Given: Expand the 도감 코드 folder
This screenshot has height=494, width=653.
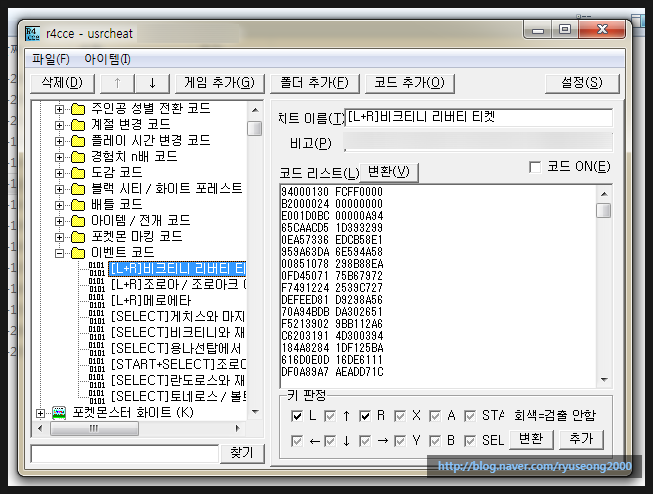Looking at the screenshot, I should pyautogui.click(x=60, y=173).
